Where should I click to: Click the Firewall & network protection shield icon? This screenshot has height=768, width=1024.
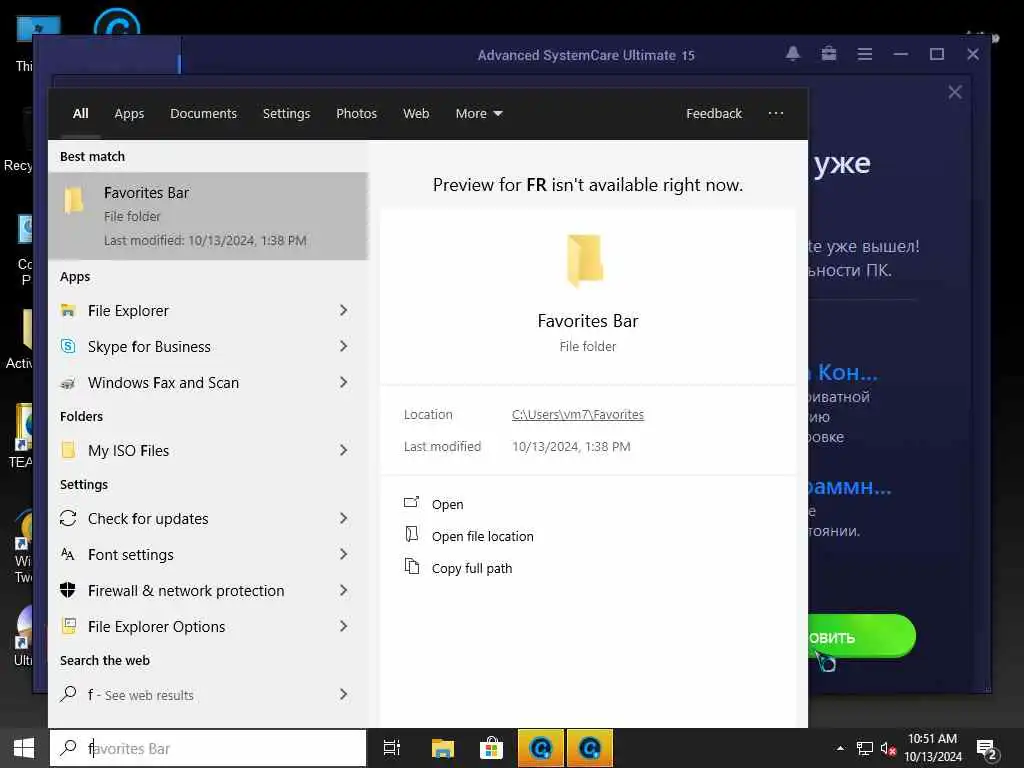point(68,590)
